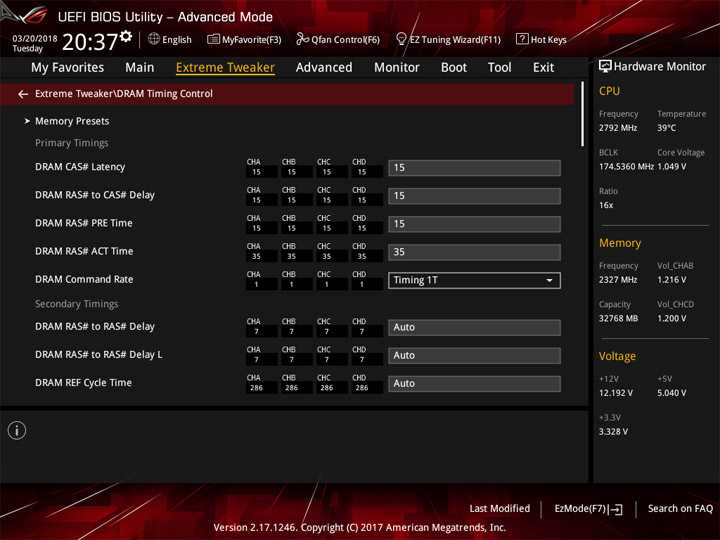Launch Qfan Control(F6) fan icon

click(x=302, y=39)
